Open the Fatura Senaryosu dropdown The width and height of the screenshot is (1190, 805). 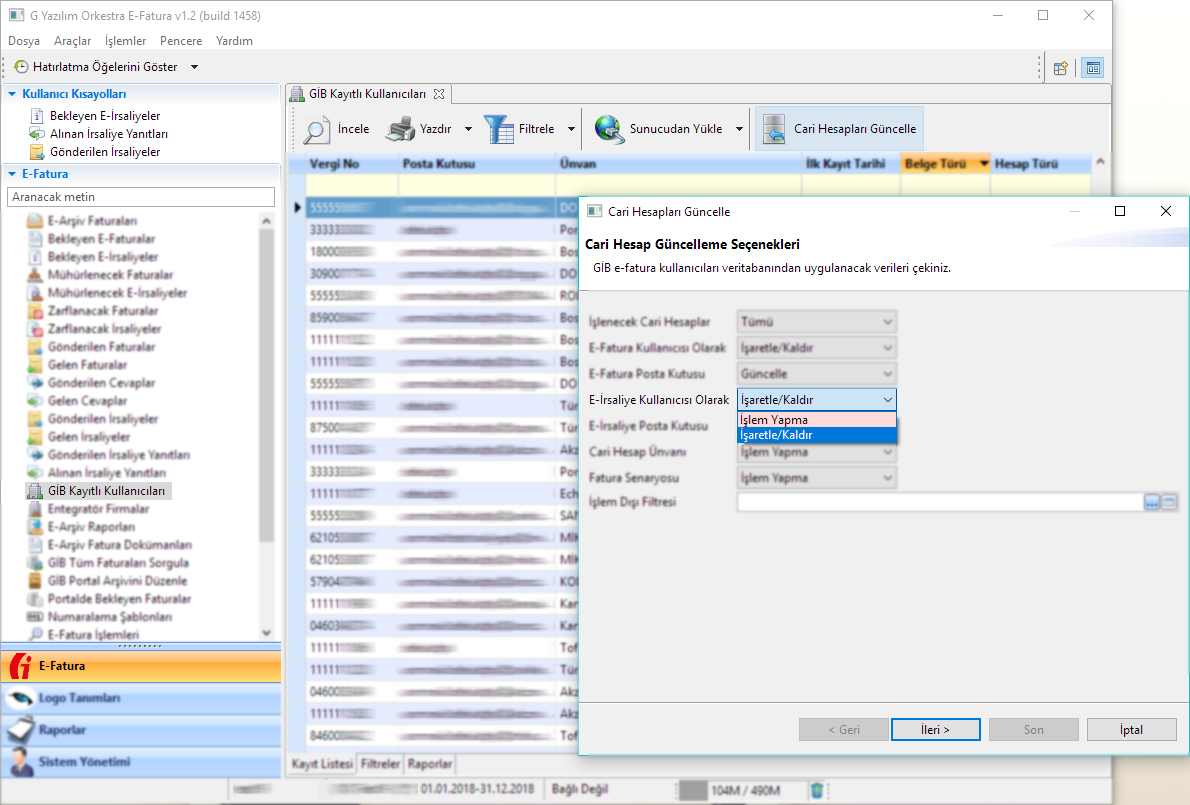(x=817, y=478)
